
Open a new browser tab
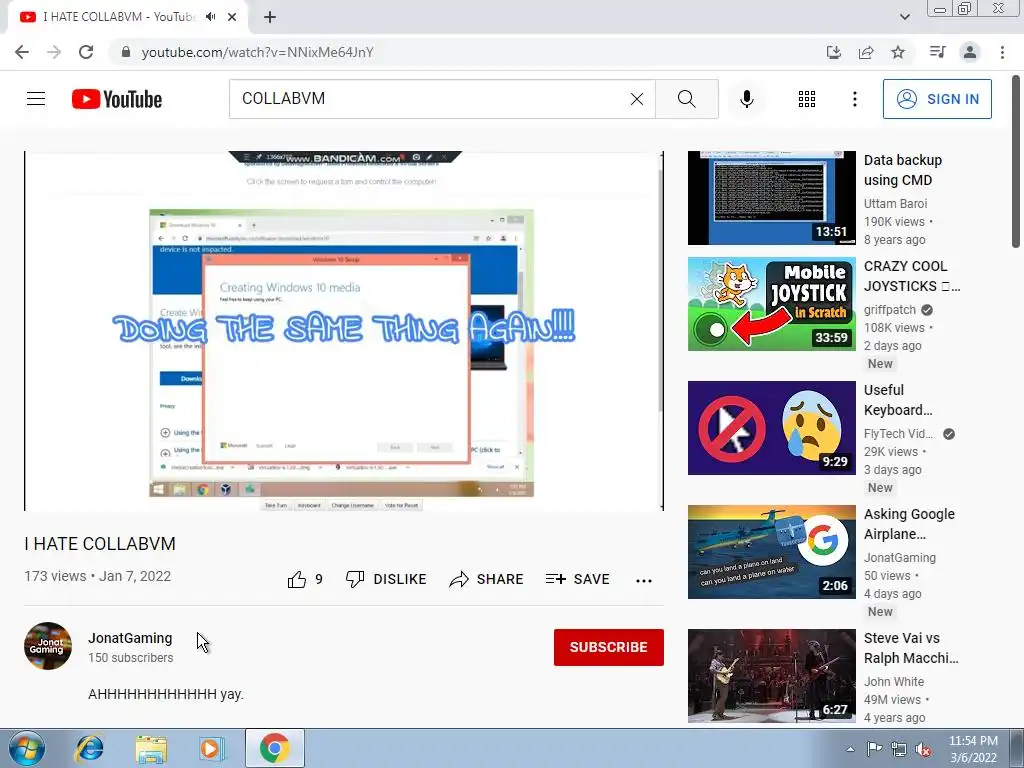[x=270, y=17]
